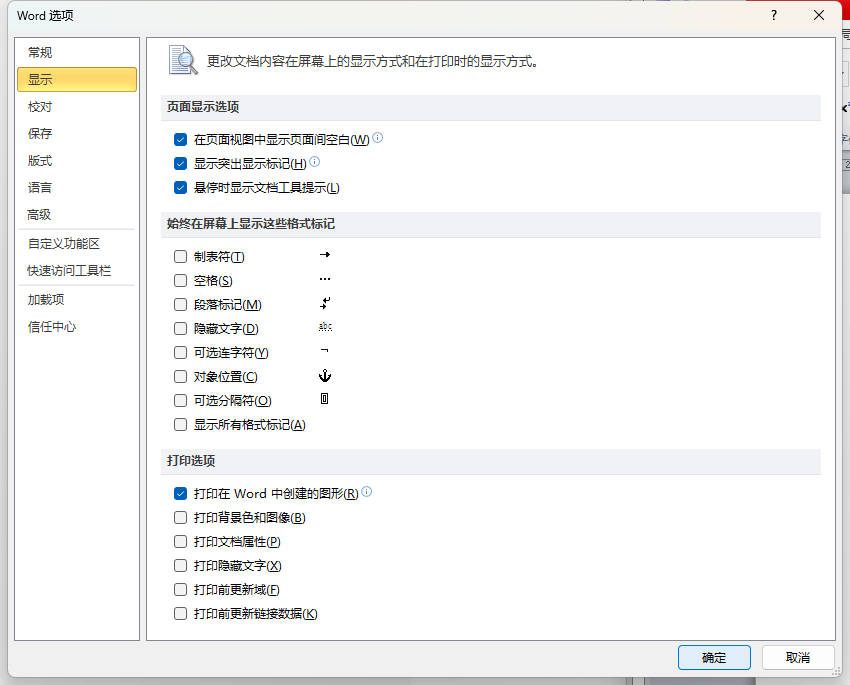Screen dimensions: 850x685
Task: Enable 打印文档属性 checkbox
Action: (x=181, y=541)
